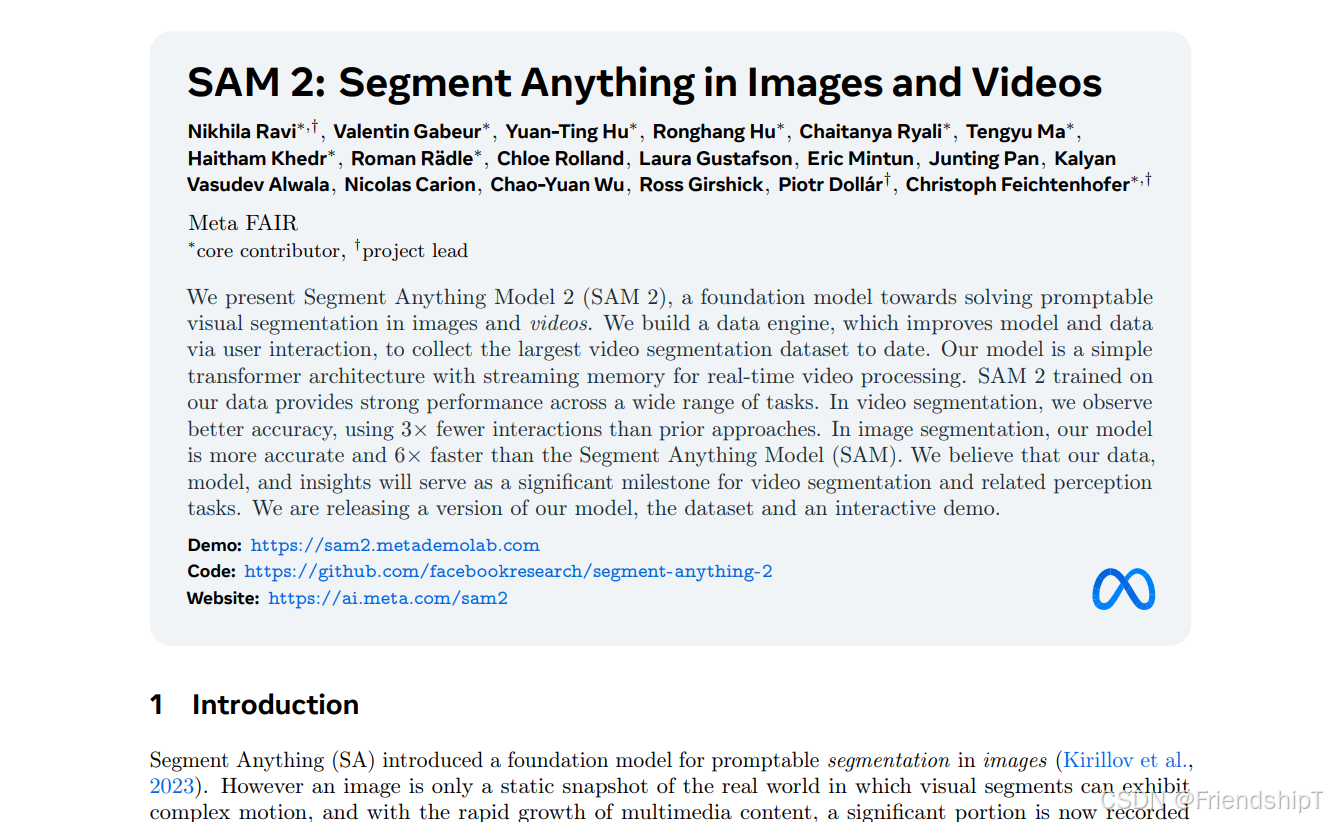The image size is (1327, 822).
Task: Select author name Ross Girshick
Action: pos(701,184)
